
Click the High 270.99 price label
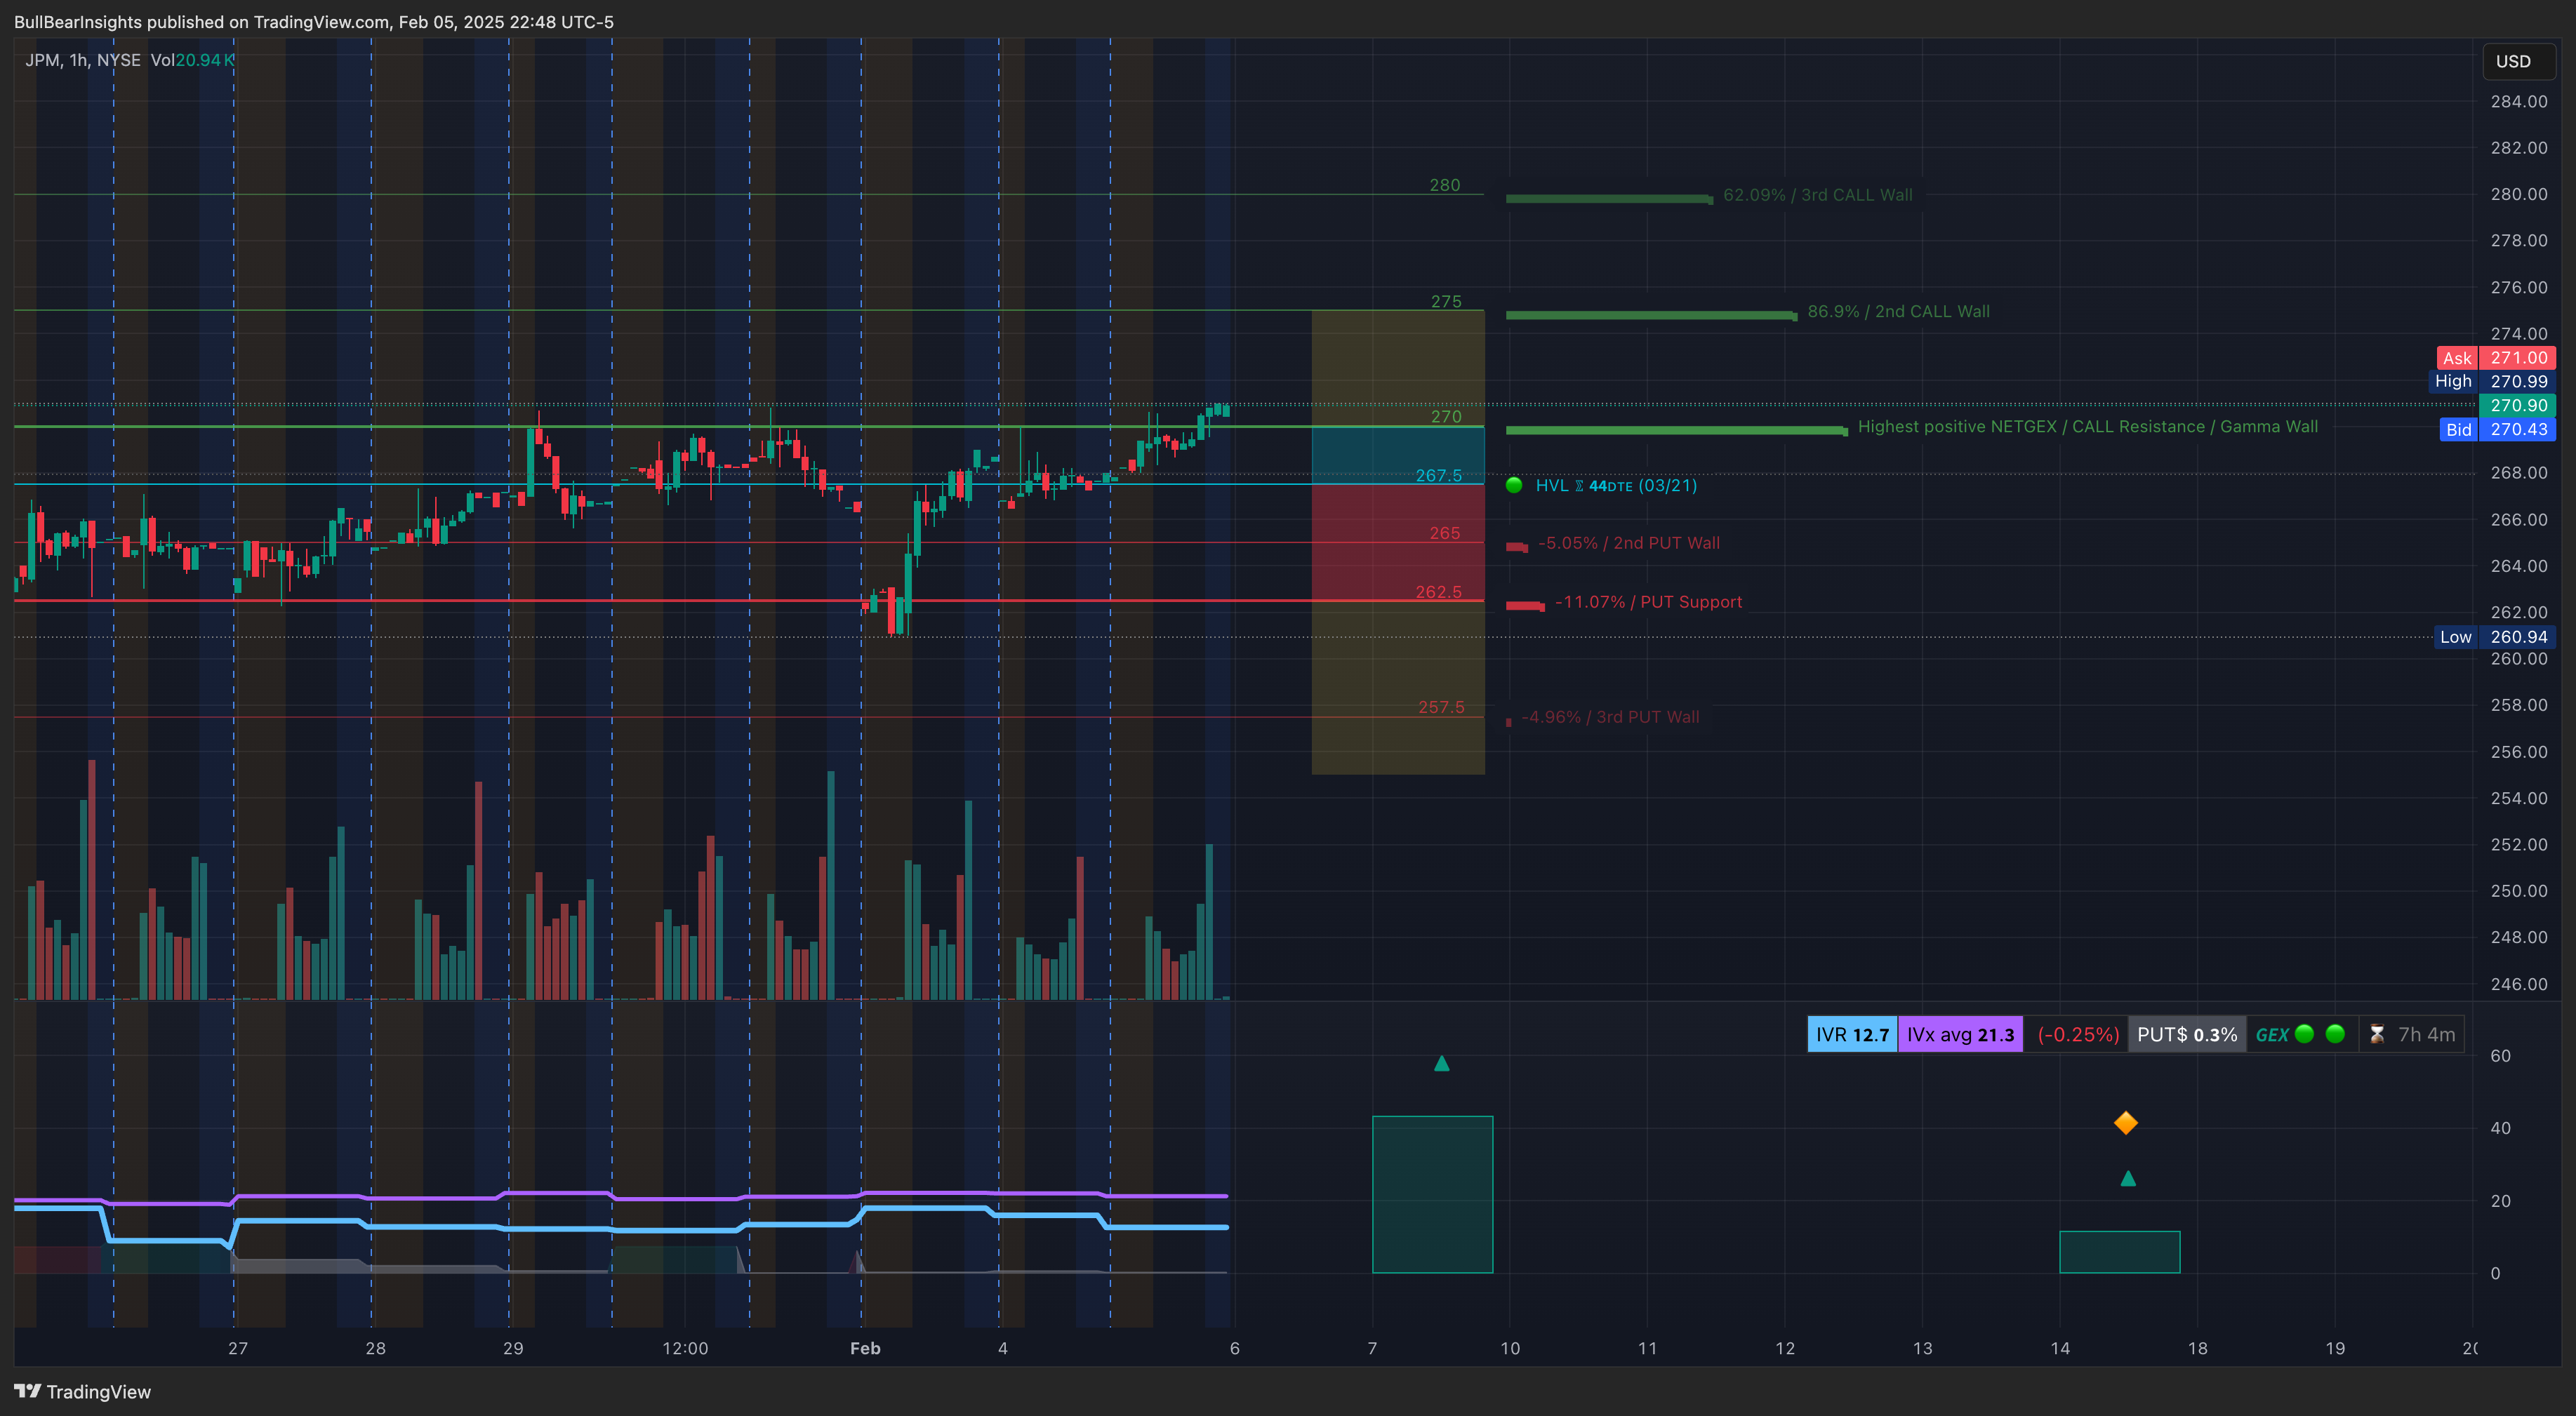(x=2492, y=381)
